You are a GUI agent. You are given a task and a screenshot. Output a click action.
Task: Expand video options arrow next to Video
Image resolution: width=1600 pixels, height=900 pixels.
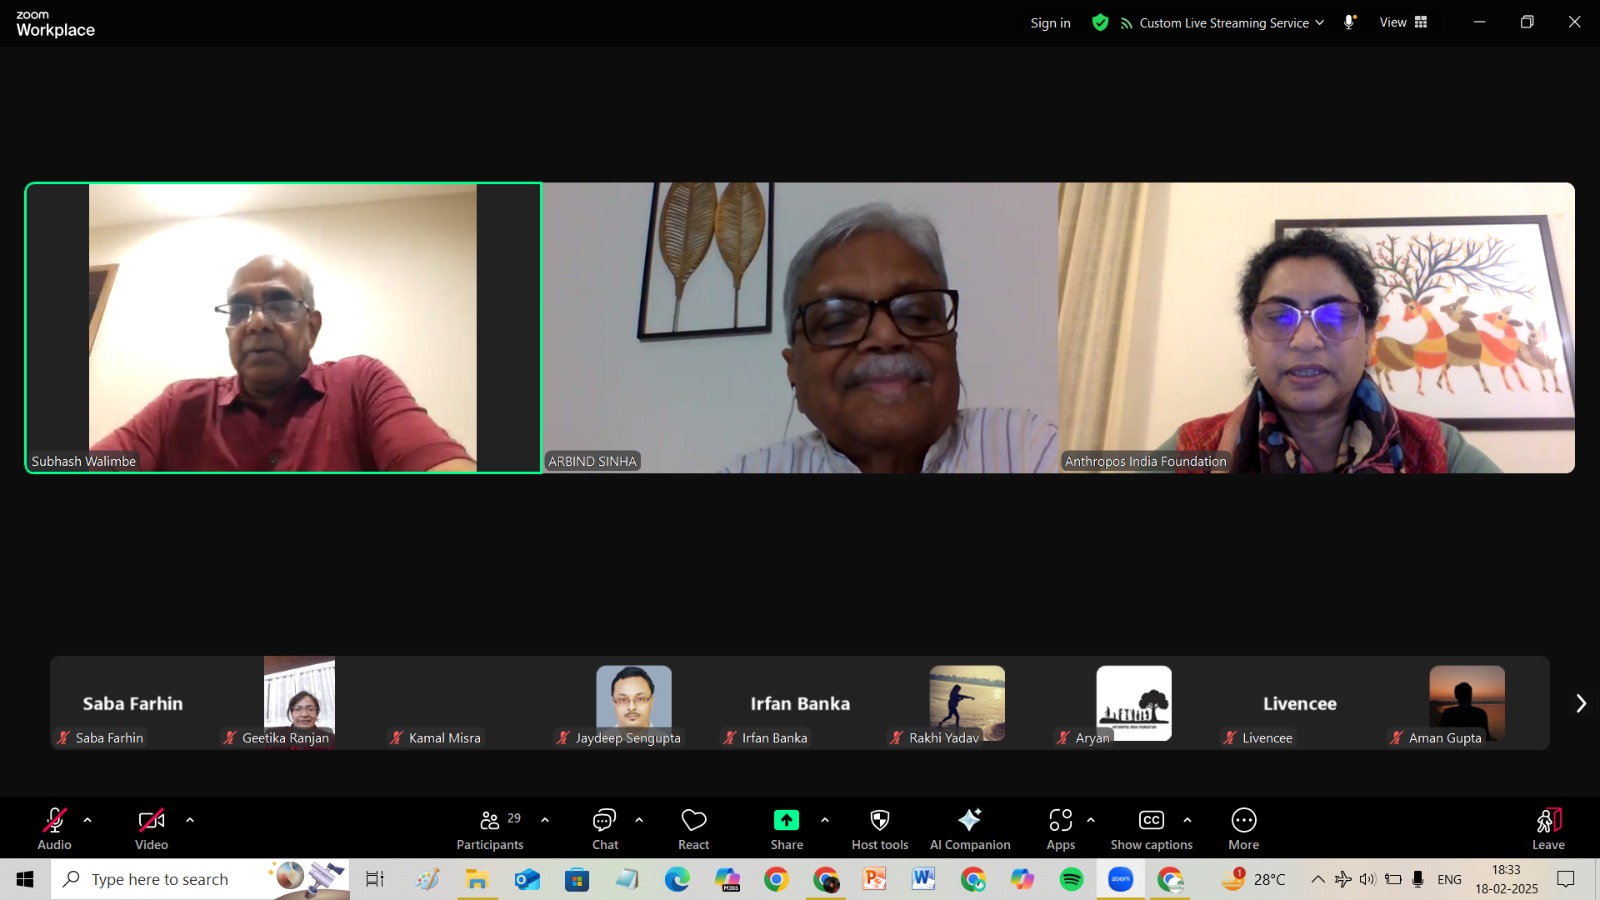190,820
